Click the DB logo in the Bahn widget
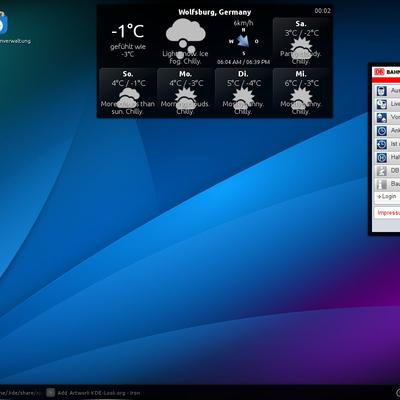 [379, 72]
